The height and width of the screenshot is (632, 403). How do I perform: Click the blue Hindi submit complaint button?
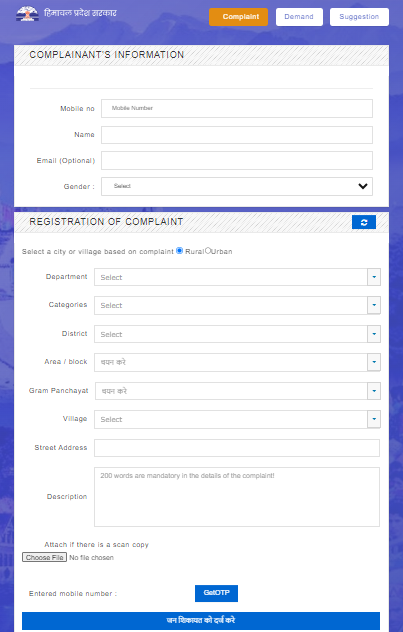click(x=201, y=620)
